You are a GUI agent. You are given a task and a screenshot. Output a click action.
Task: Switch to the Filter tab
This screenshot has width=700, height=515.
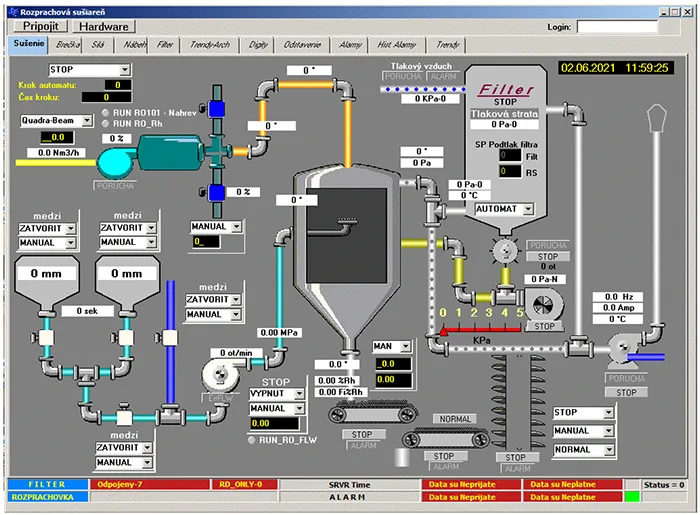pyautogui.click(x=165, y=44)
